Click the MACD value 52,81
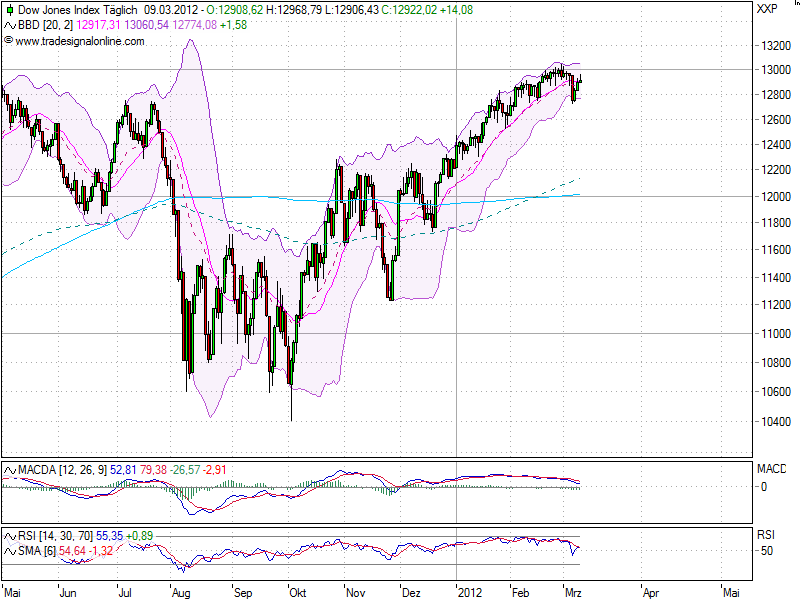The width and height of the screenshot is (800, 600). 123,470
